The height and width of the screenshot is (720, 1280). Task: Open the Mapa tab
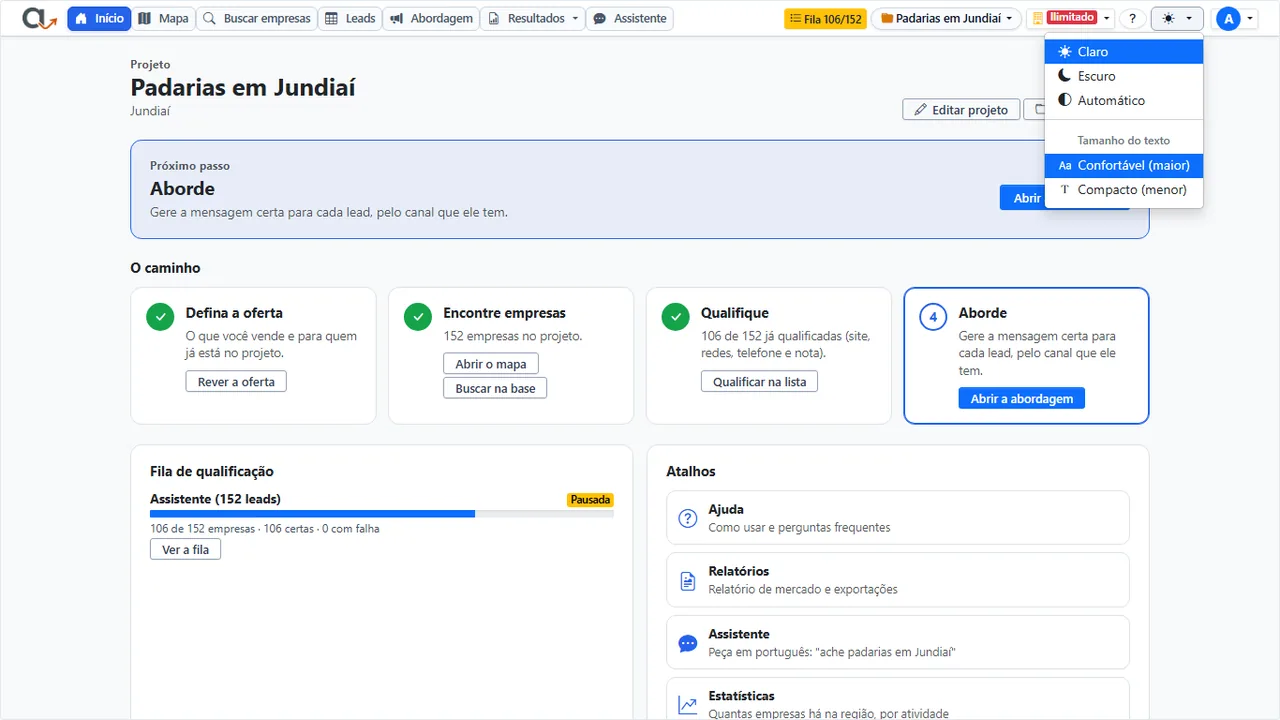click(163, 18)
